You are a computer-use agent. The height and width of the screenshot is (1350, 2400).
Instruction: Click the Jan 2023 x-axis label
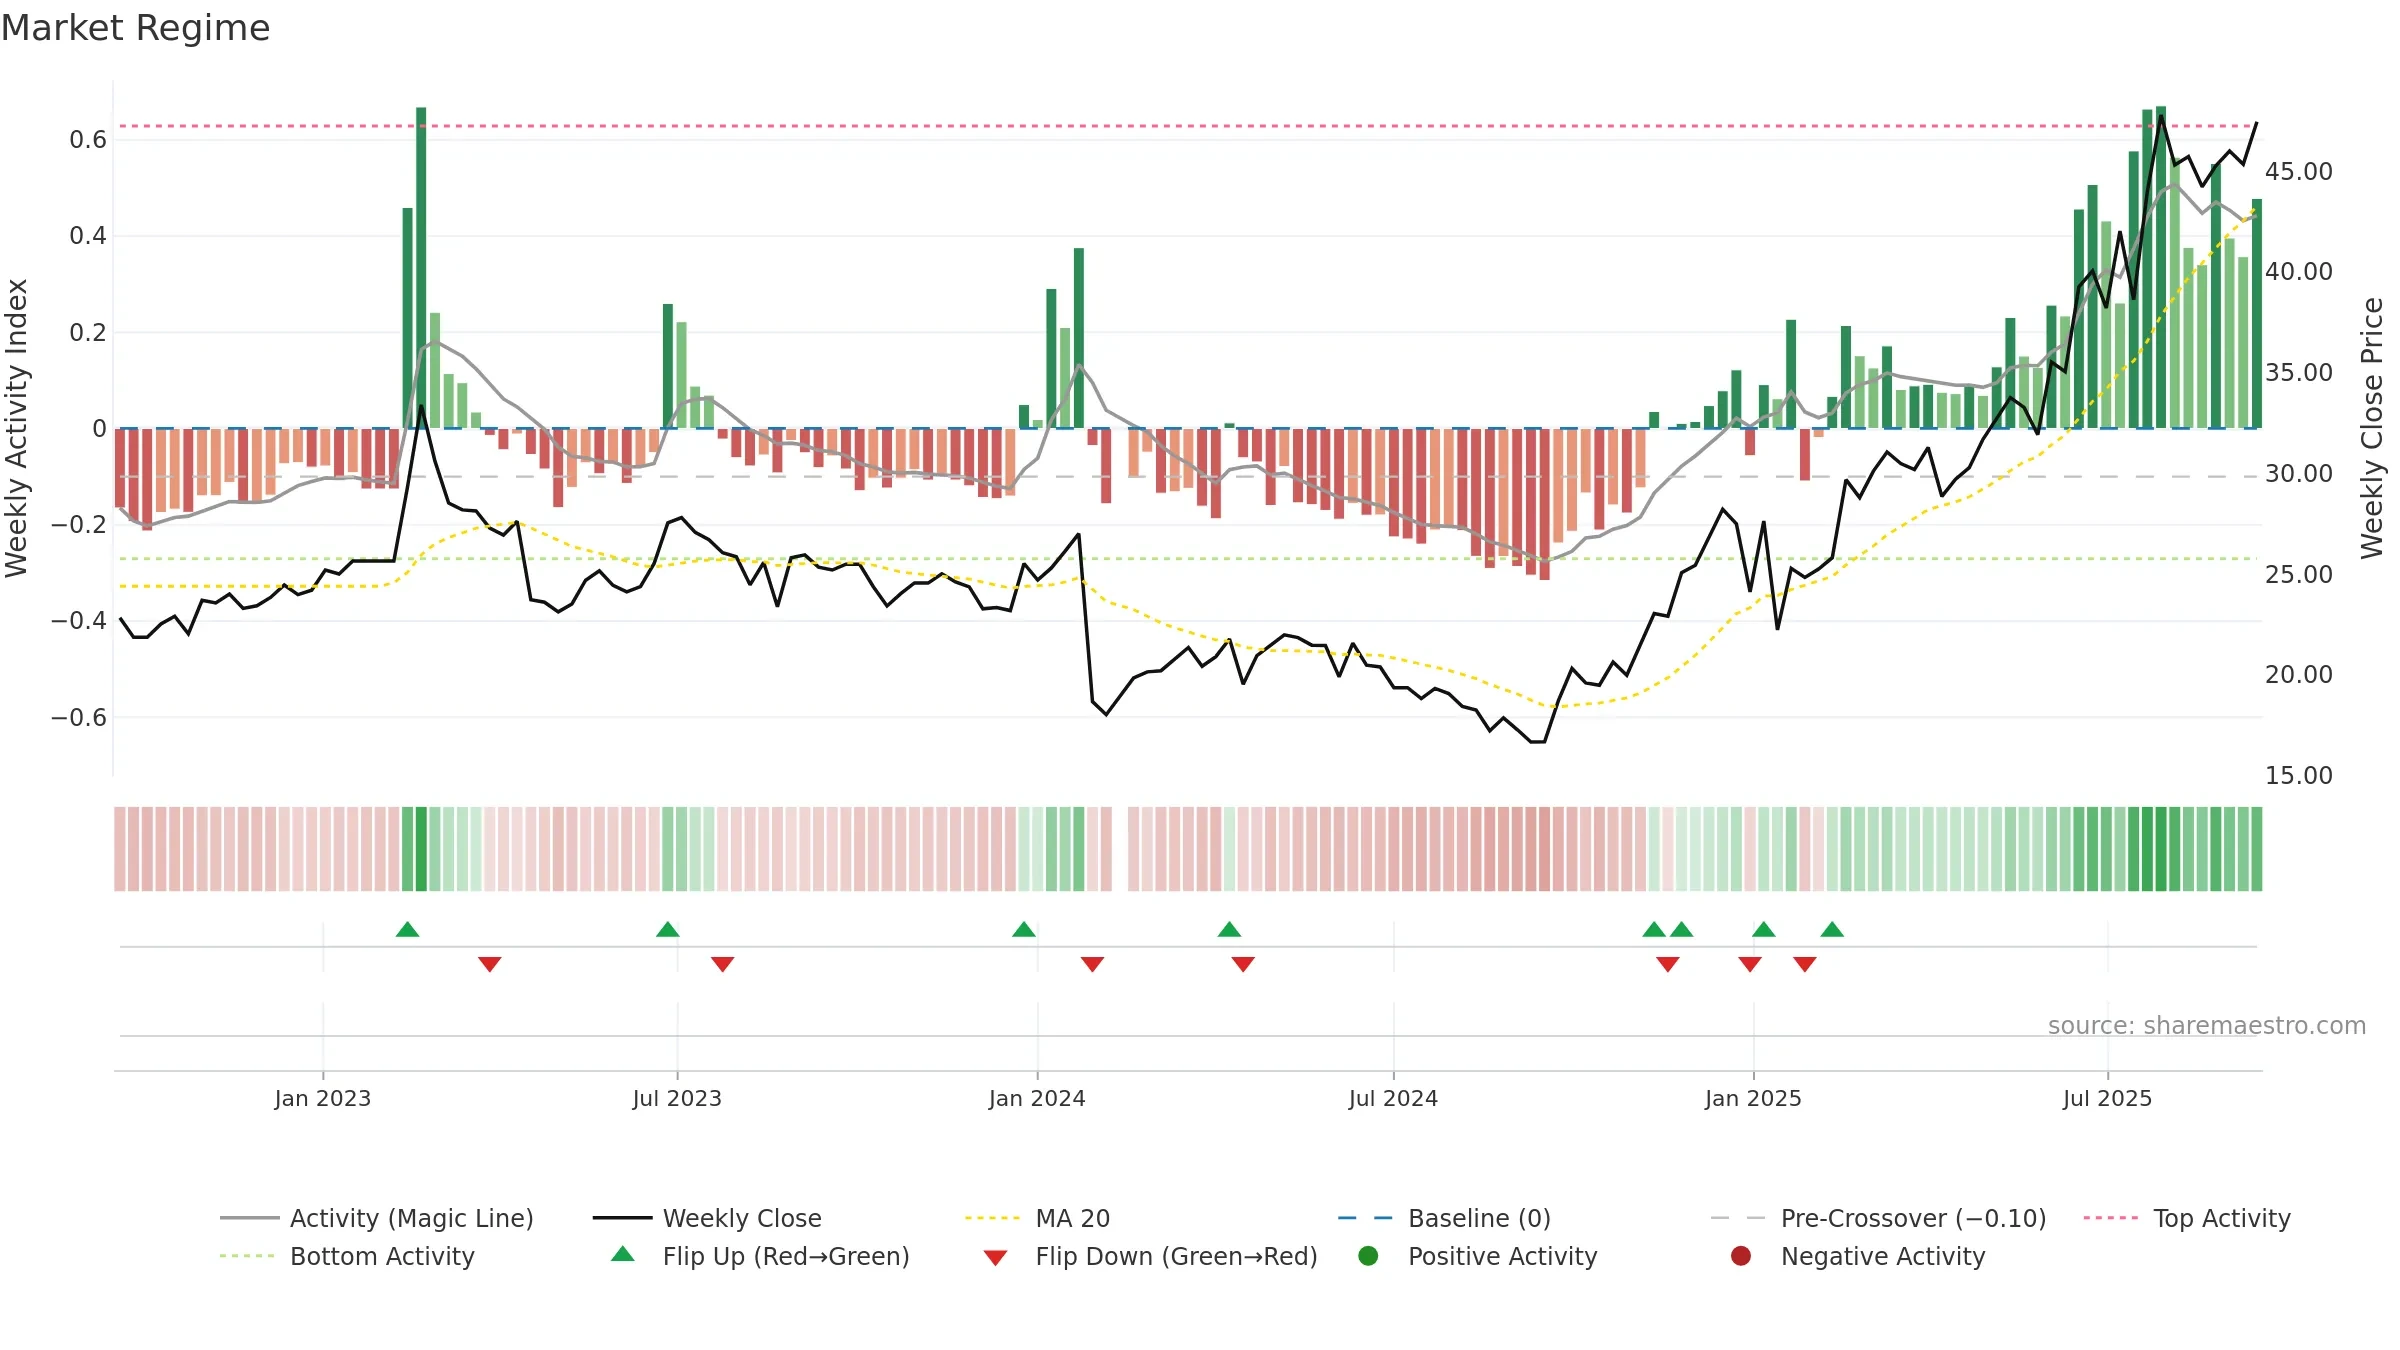click(x=323, y=1098)
